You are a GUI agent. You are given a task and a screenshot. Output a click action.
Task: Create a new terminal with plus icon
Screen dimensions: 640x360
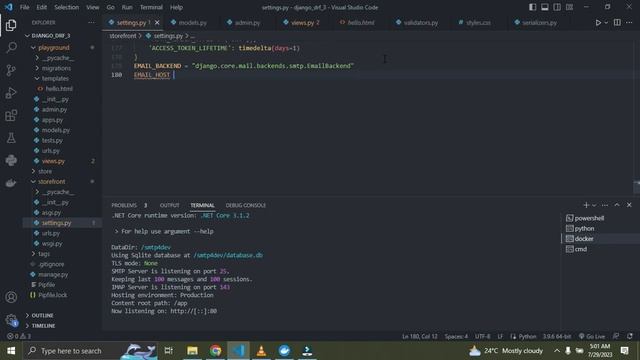point(586,205)
